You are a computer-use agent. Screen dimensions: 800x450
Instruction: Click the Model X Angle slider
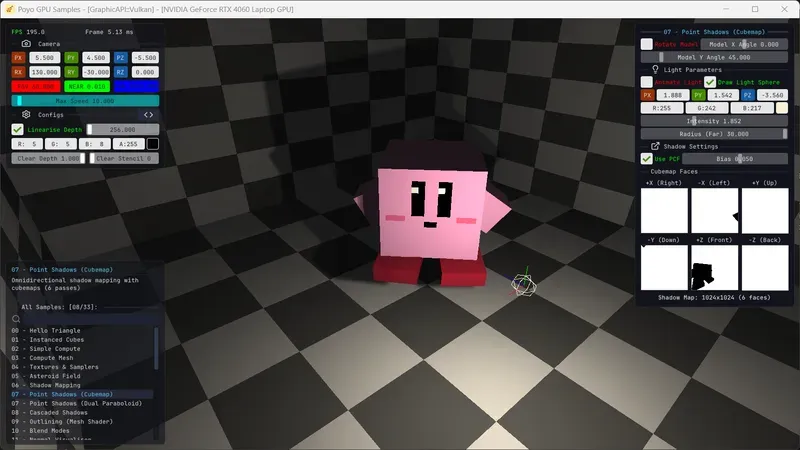[x=744, y=44]
